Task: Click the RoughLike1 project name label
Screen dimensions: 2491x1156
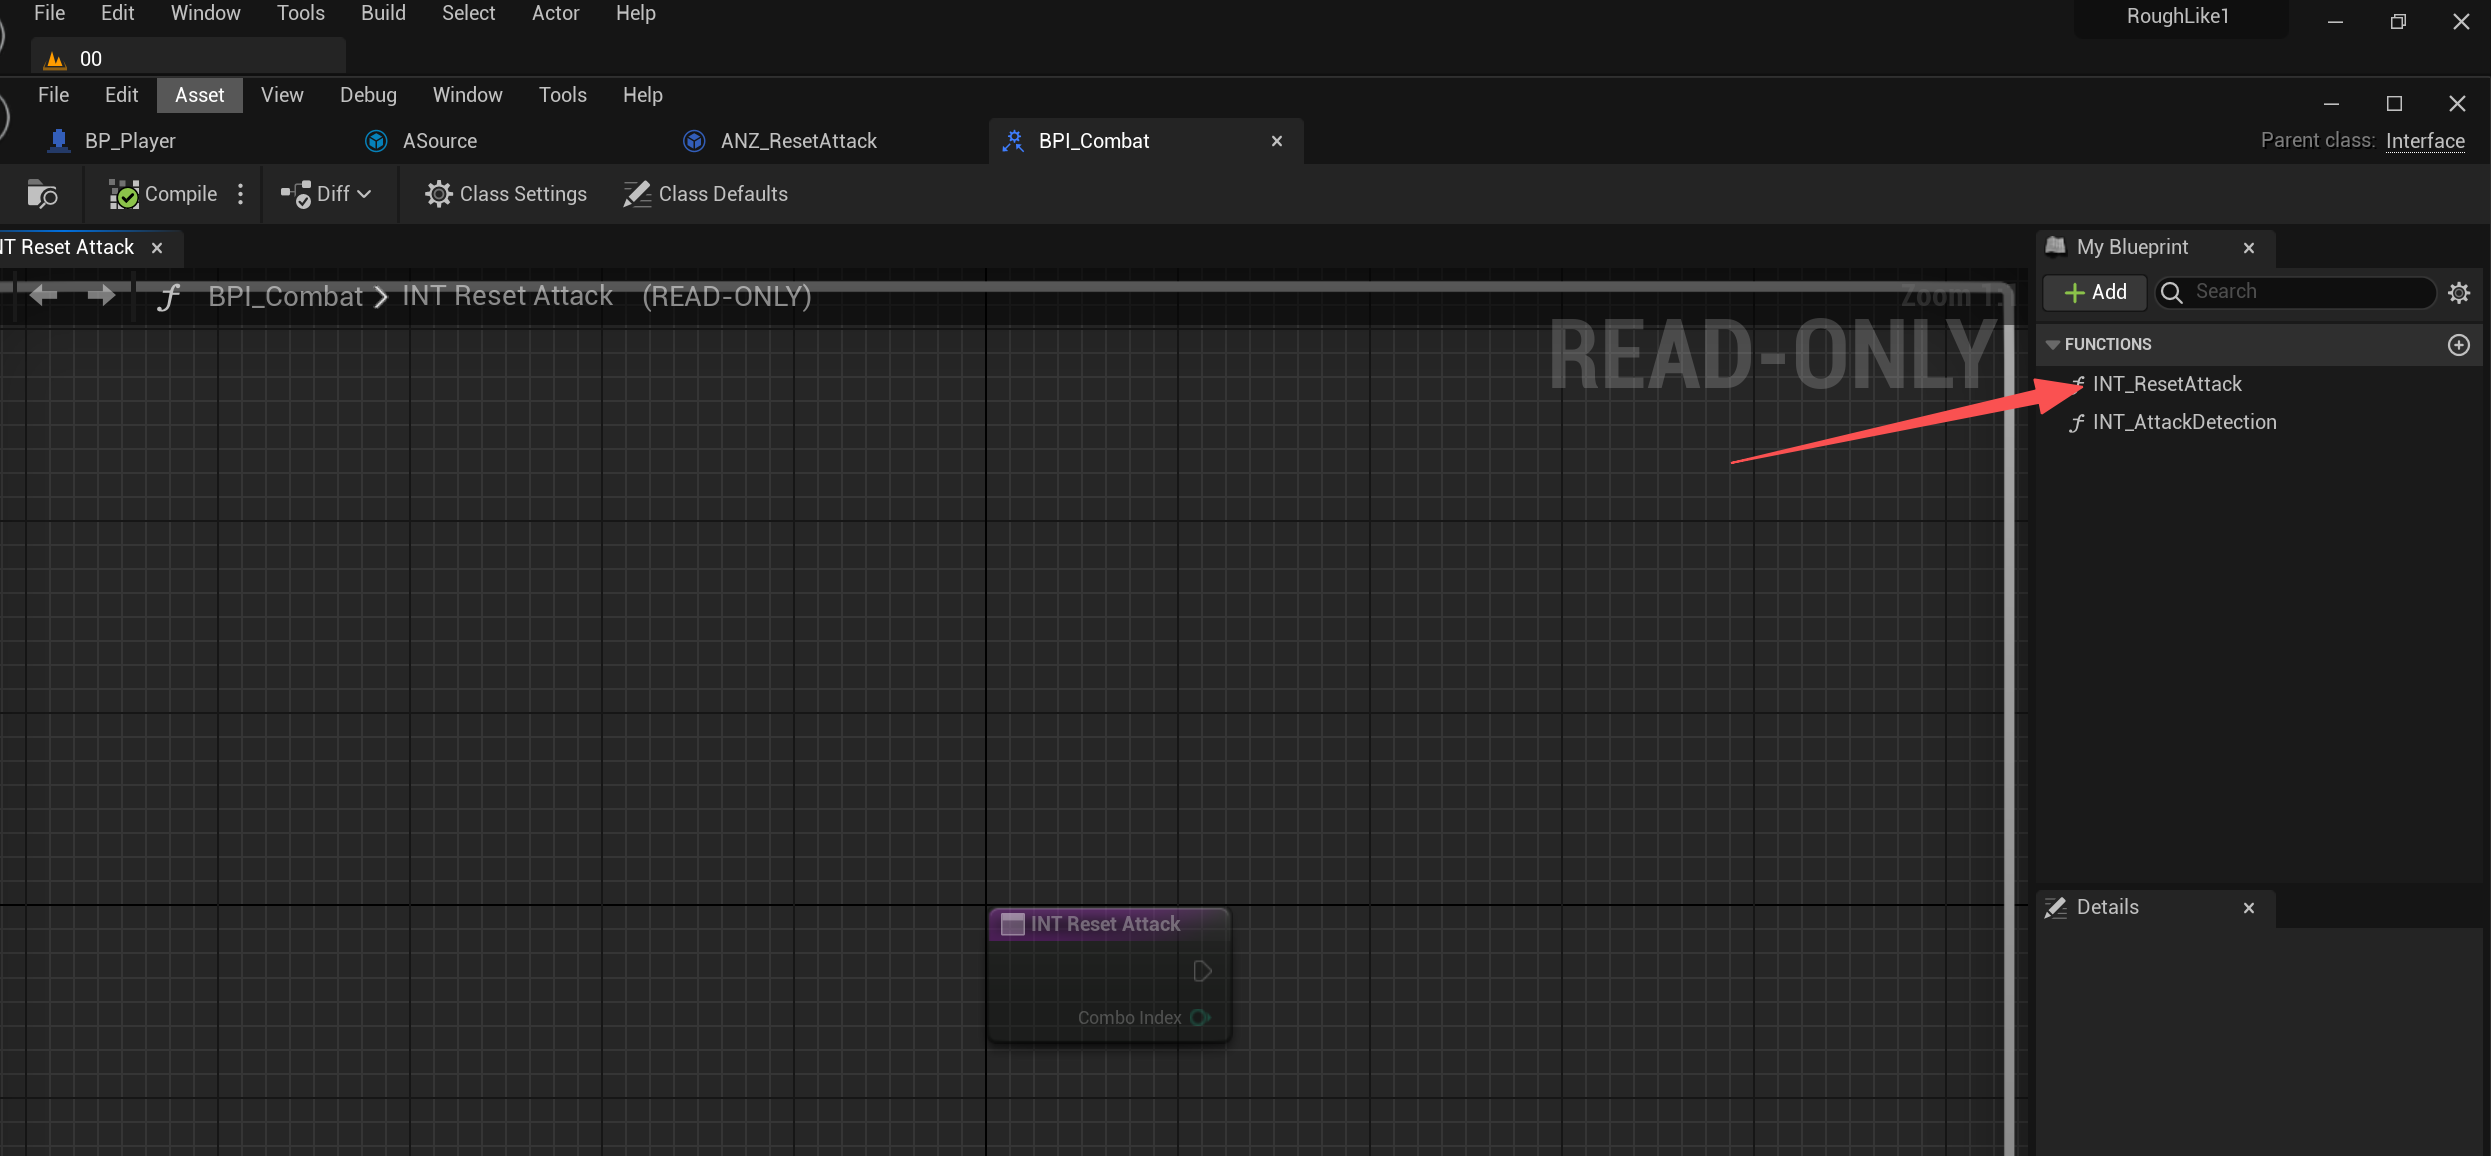Action: [2178, 16]
